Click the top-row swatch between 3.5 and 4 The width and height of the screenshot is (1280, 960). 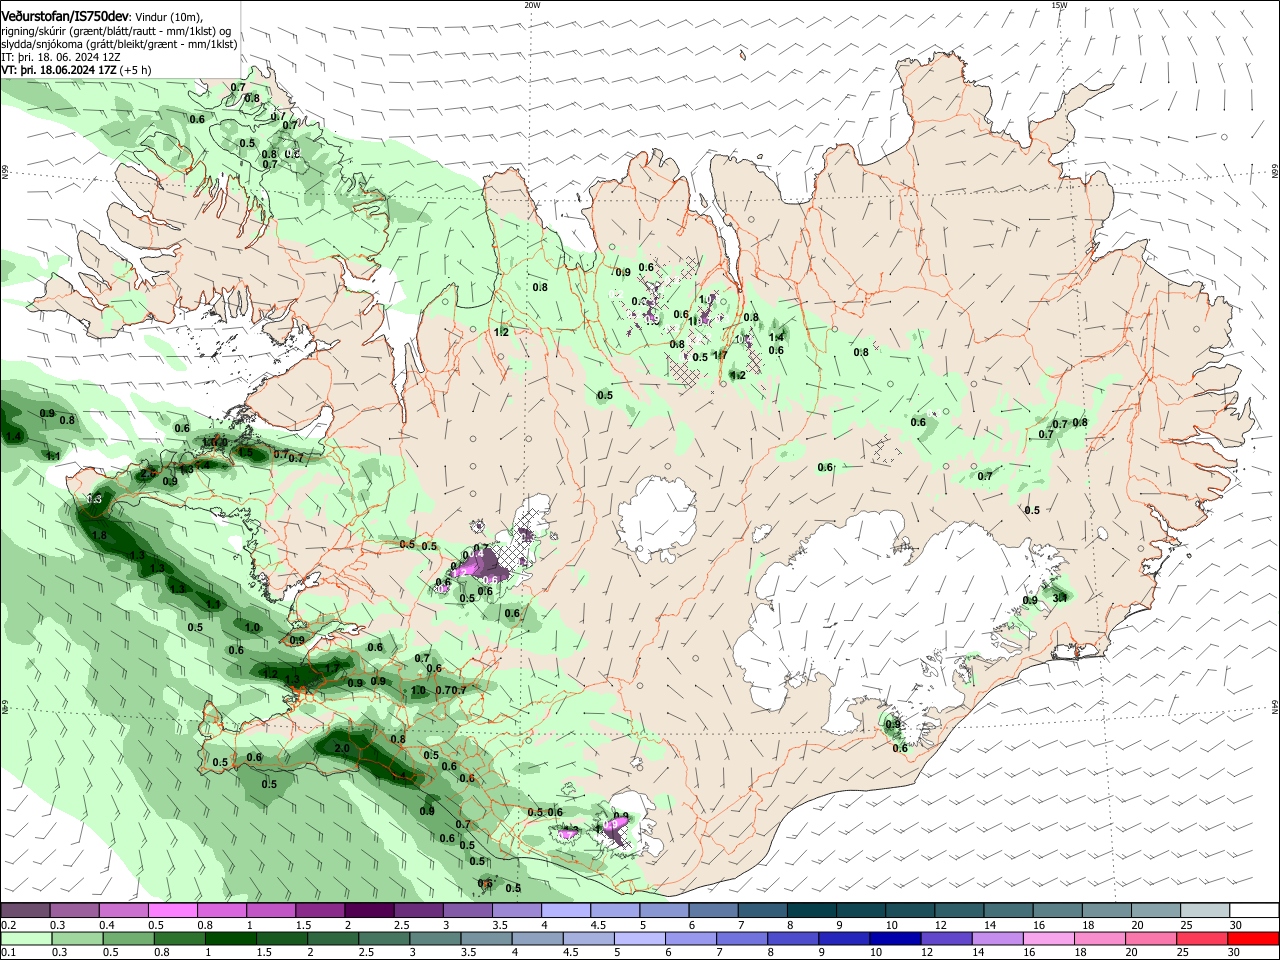tap(515, 911)
